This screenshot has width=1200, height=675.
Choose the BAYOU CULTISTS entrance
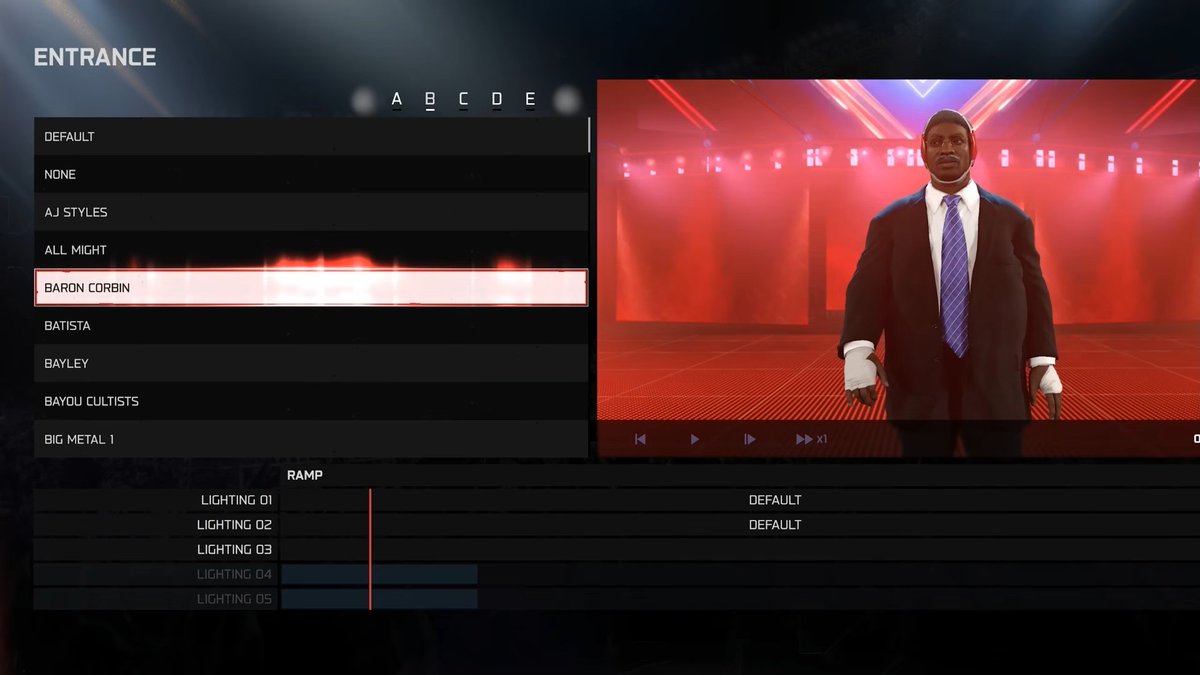(311, 401)
